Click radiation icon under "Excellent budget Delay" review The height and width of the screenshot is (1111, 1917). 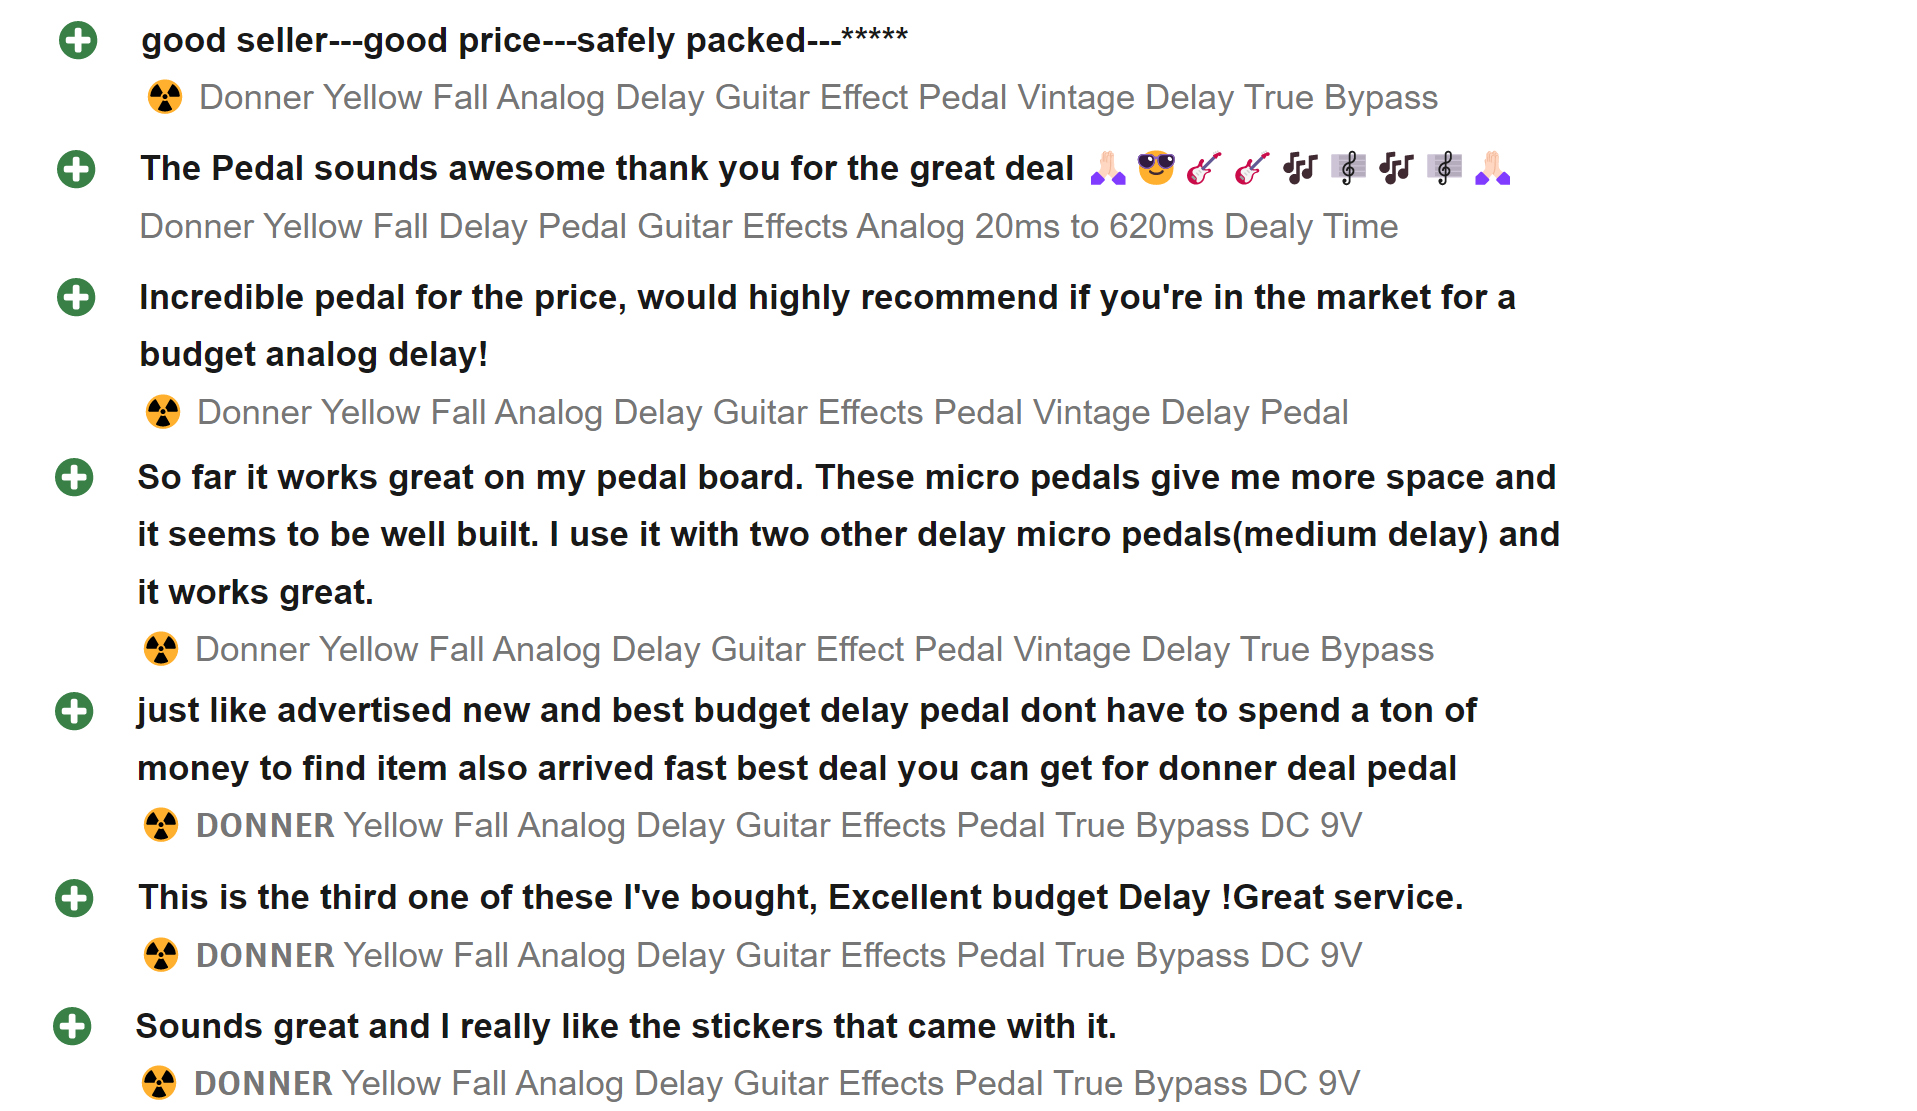tap(161, 955)
